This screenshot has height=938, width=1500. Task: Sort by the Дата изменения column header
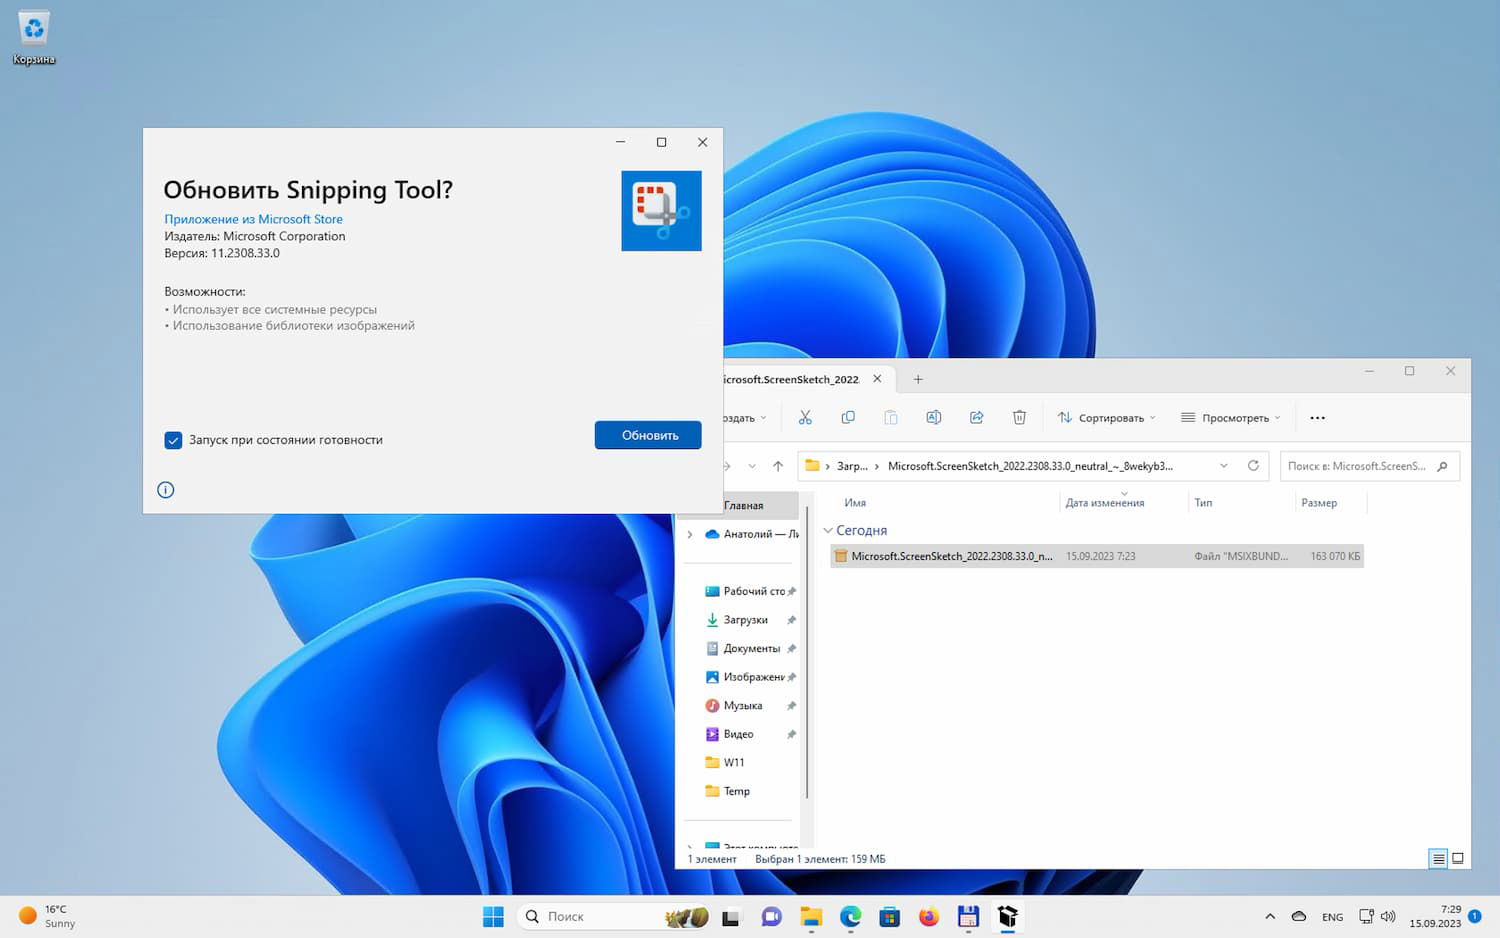[1105, 503]
